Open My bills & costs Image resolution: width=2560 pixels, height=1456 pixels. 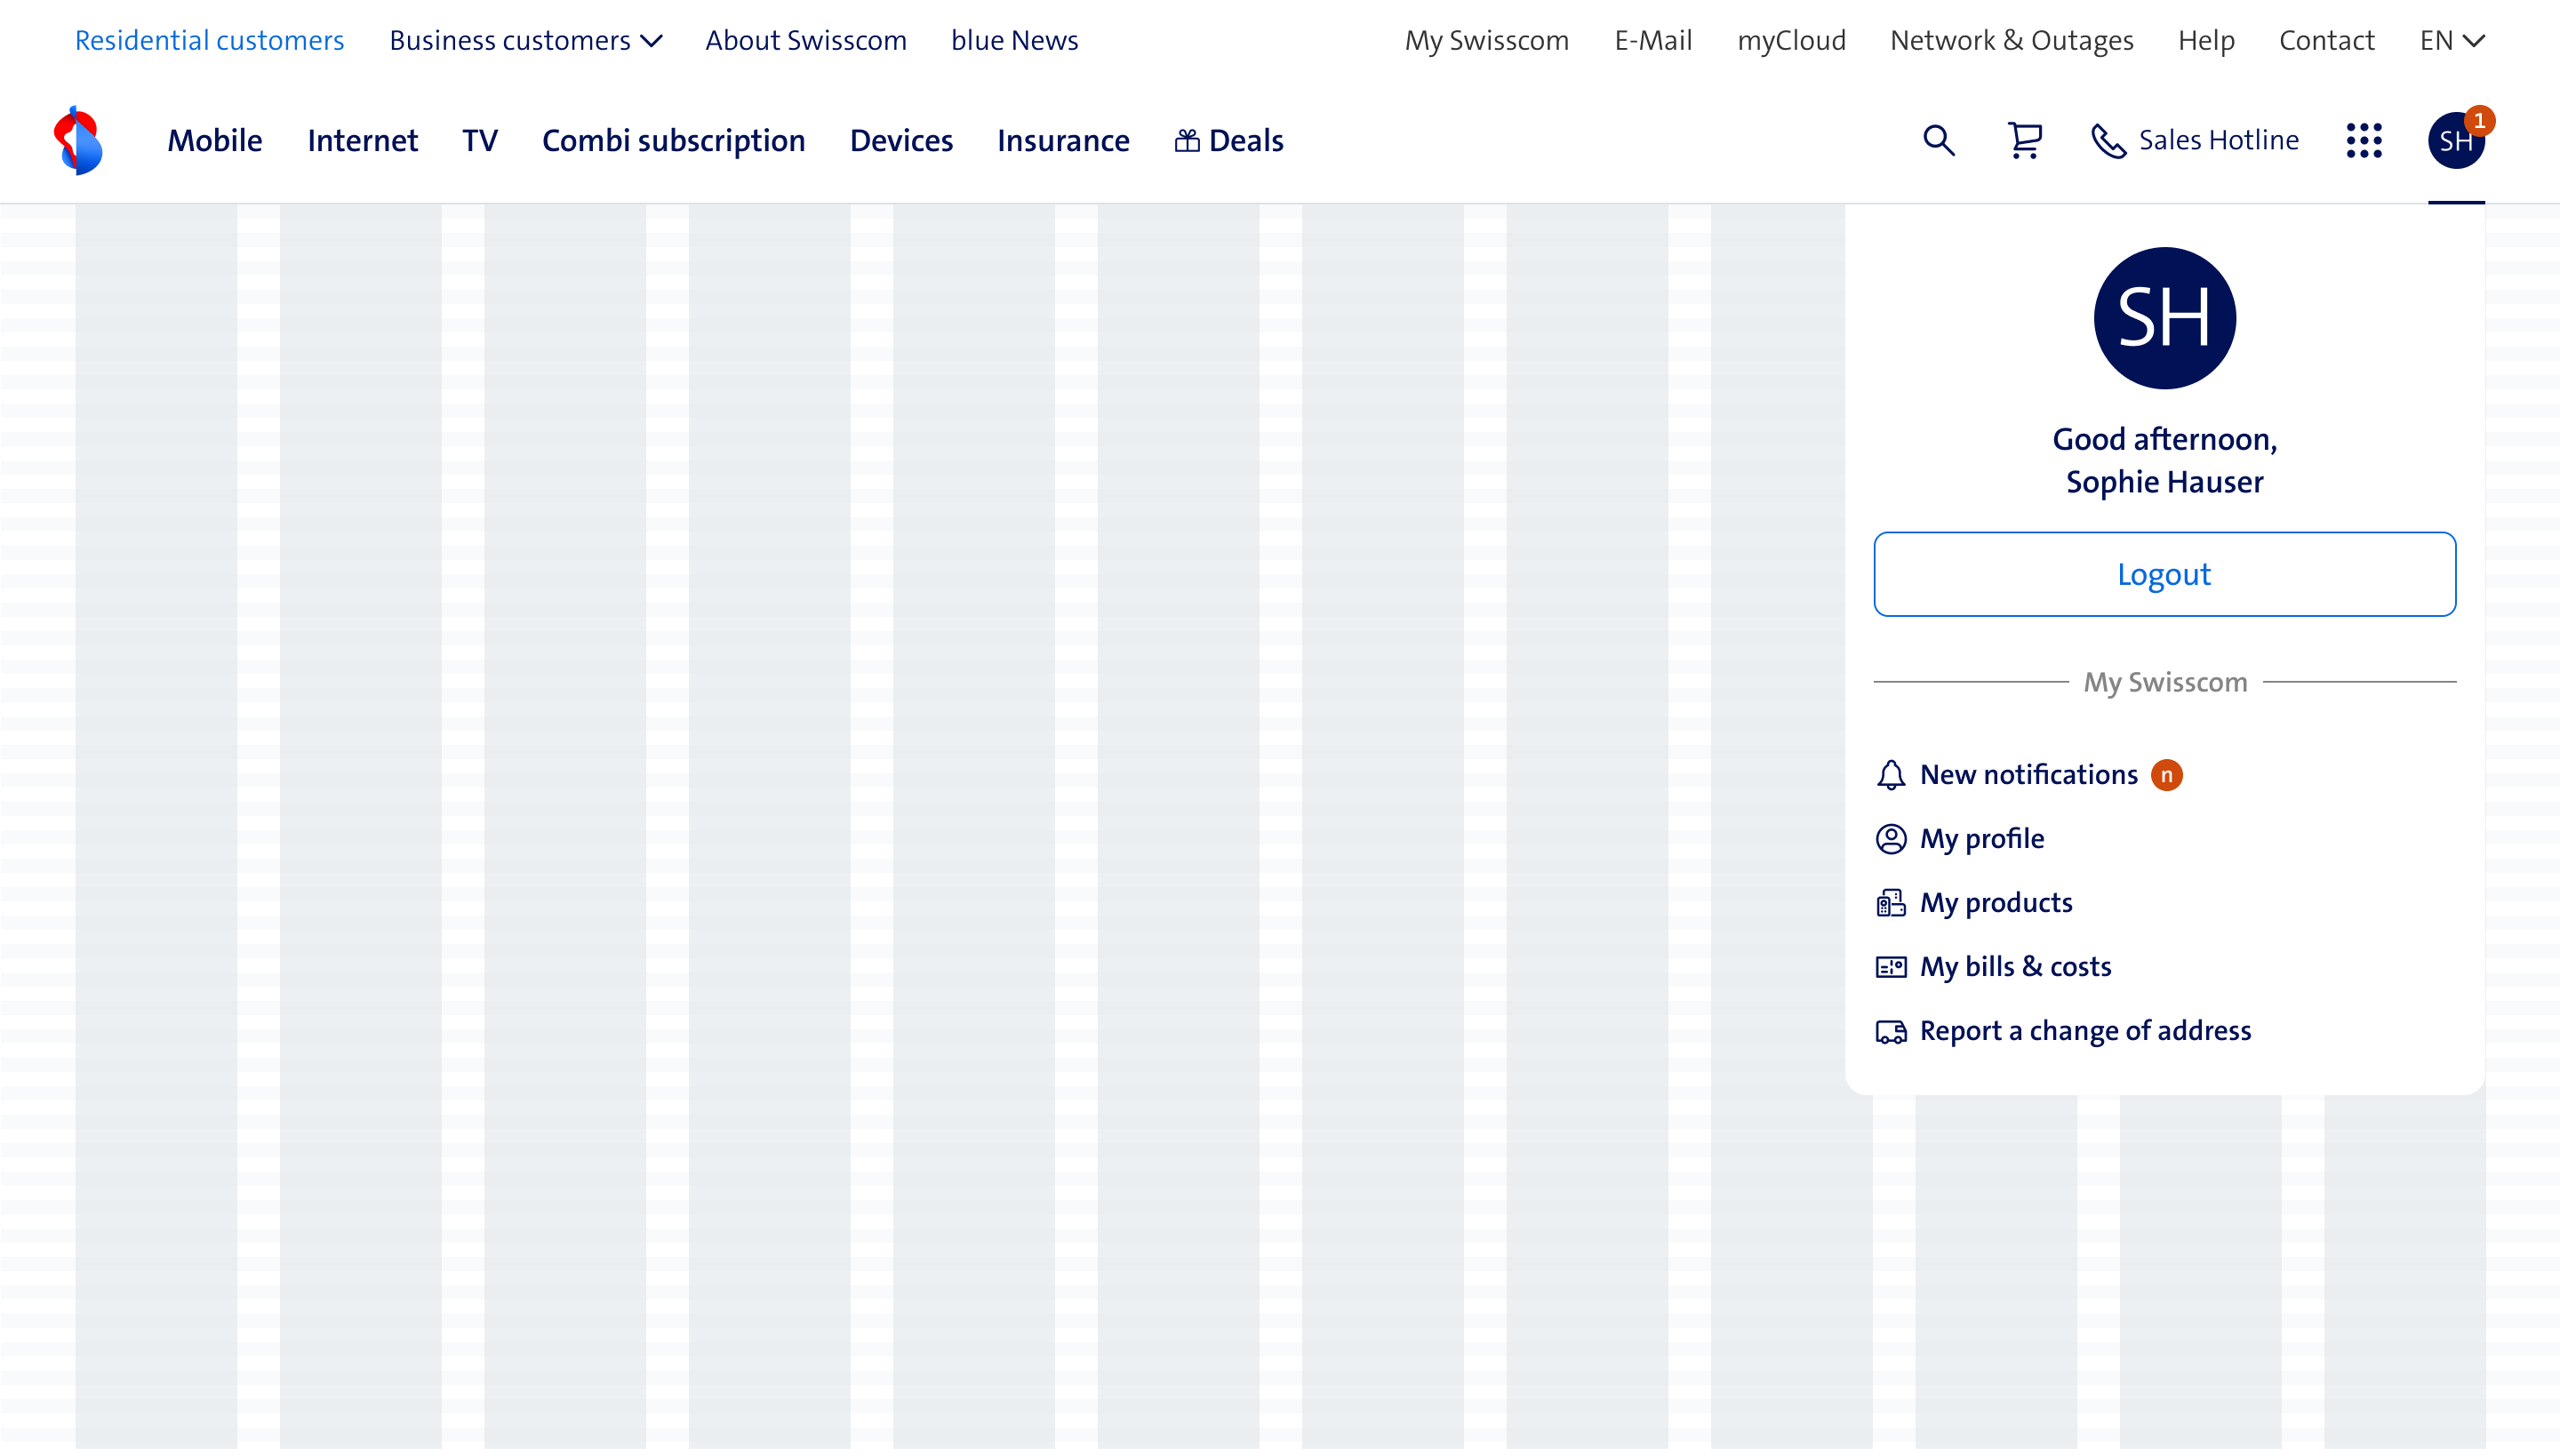pyautogui.click(x=2015, y=967)
